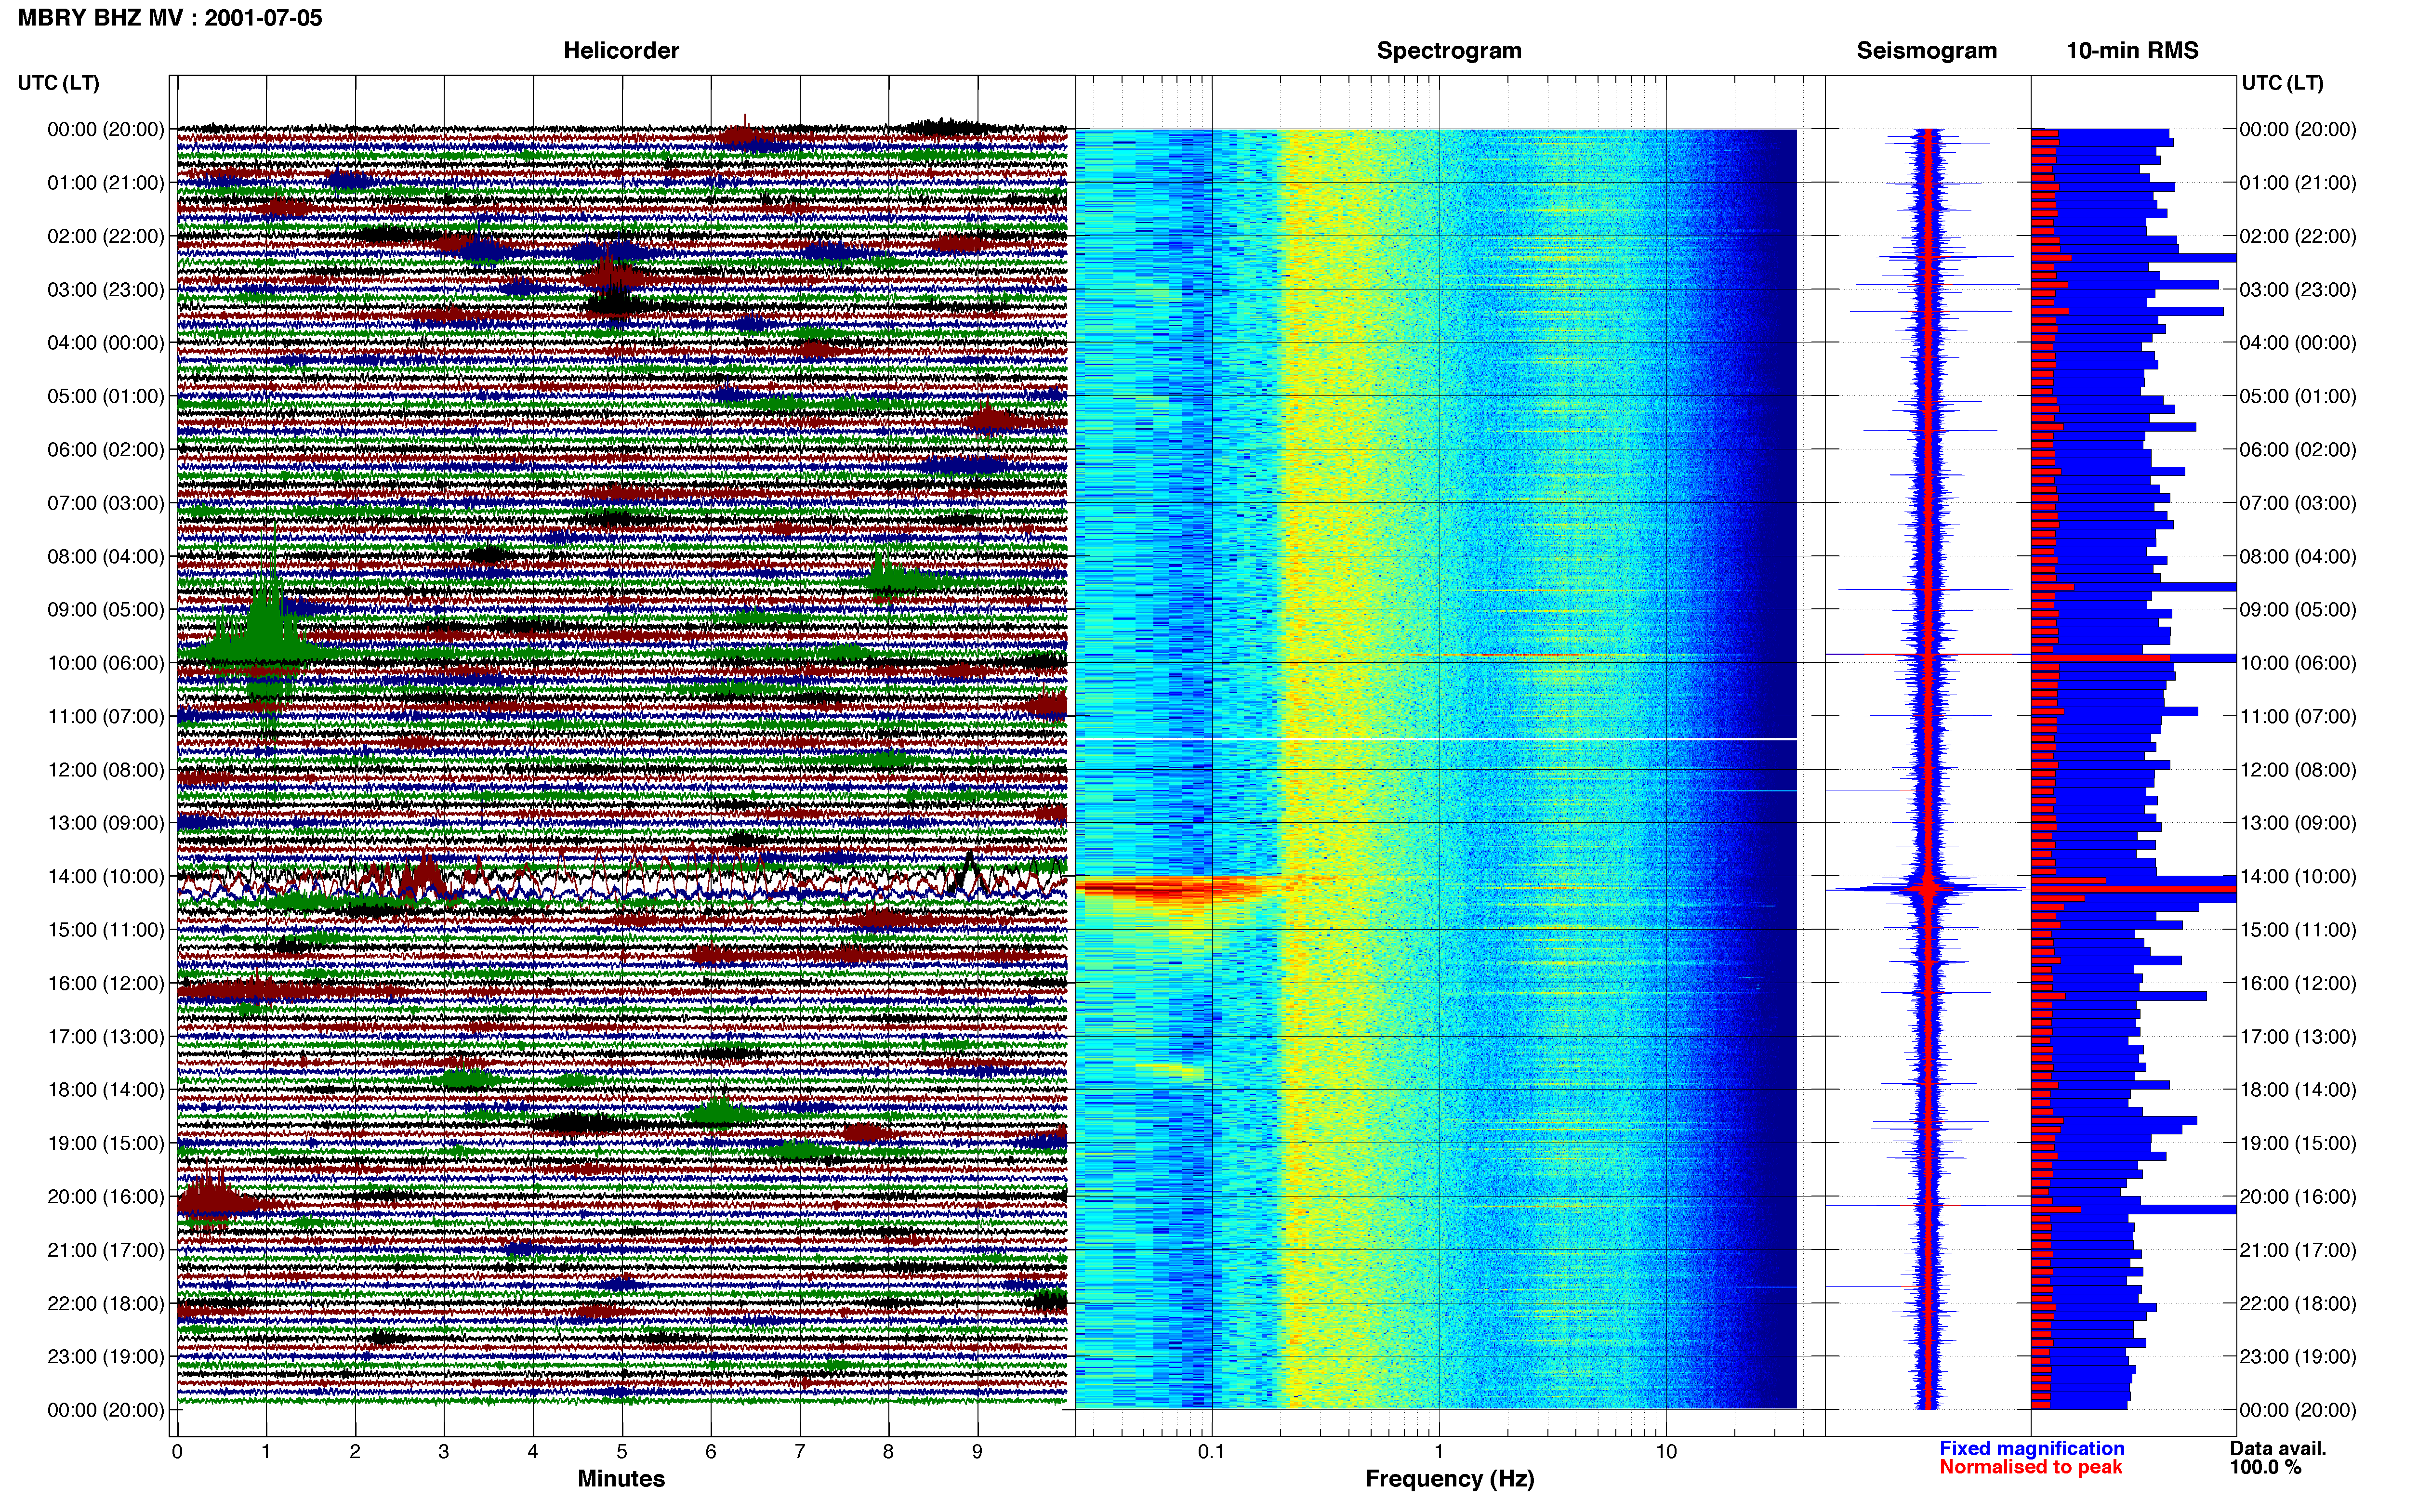2418x1512 pixels.
Task: Click the left '01:00 (21:00)' time label
Action: coord(106,182)
